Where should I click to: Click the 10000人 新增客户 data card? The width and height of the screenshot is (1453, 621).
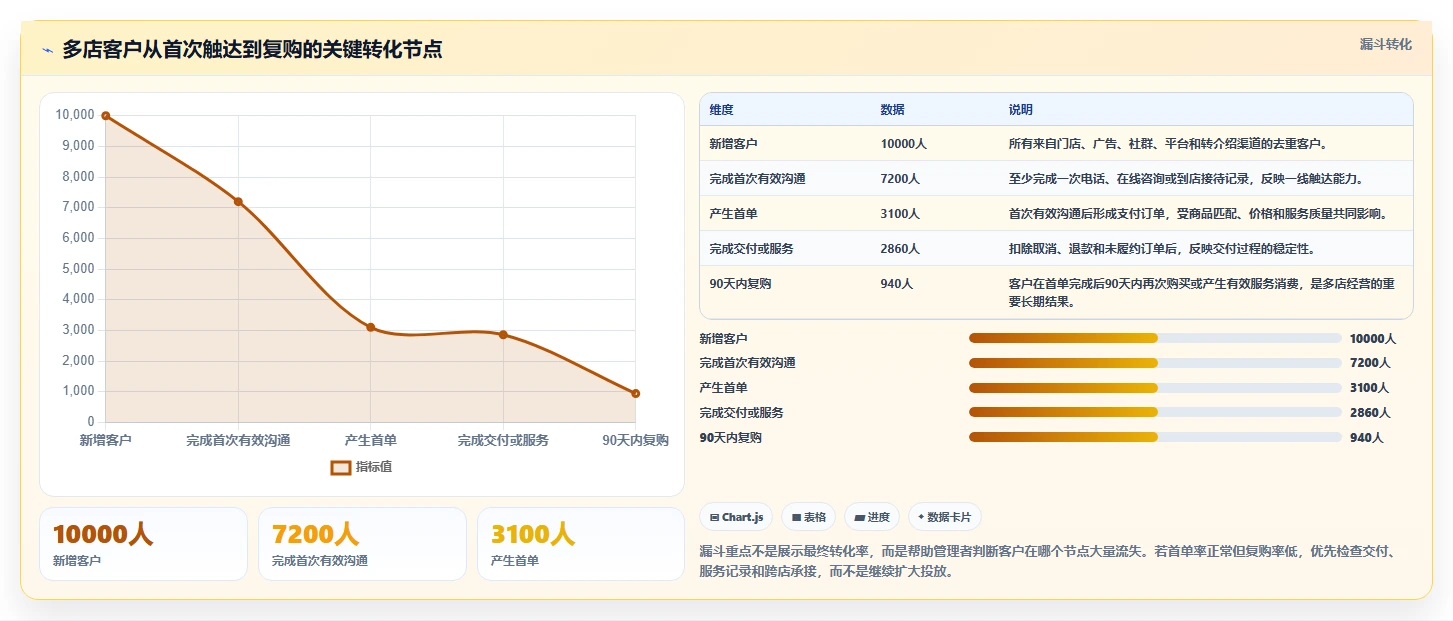click(x=143, y=544)
